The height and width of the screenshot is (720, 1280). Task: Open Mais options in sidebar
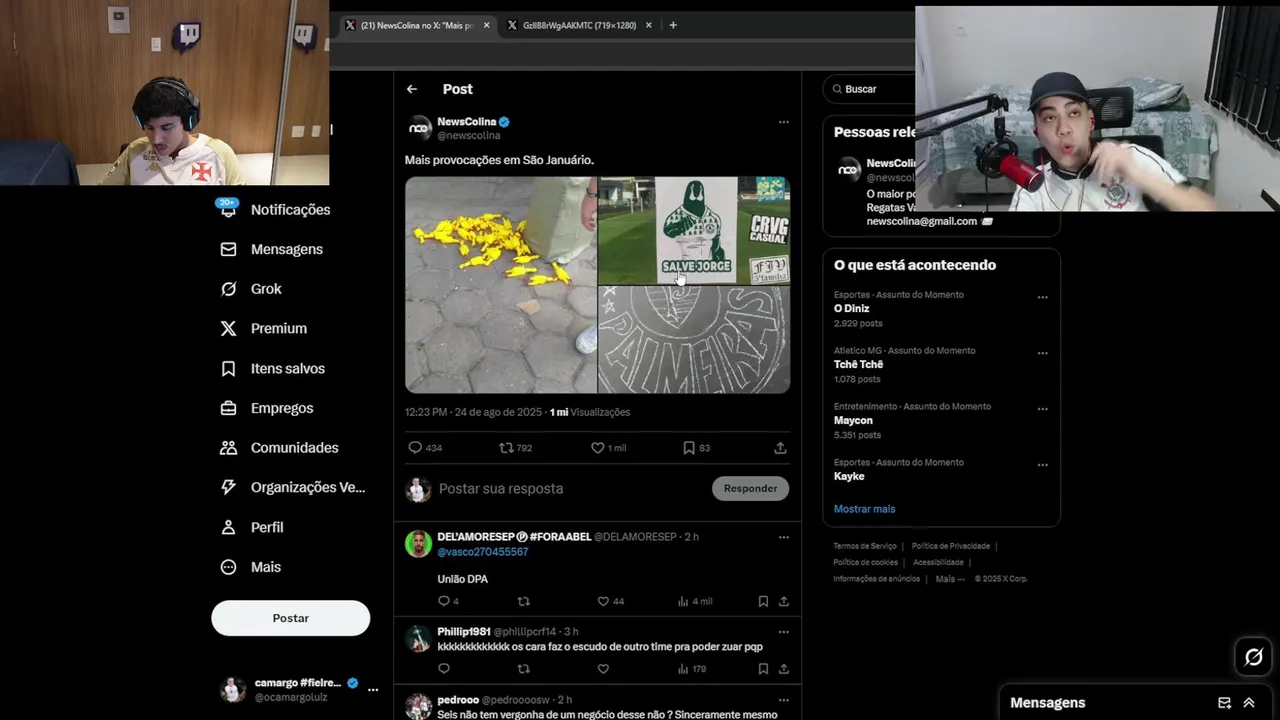click(x=251, y=567)
